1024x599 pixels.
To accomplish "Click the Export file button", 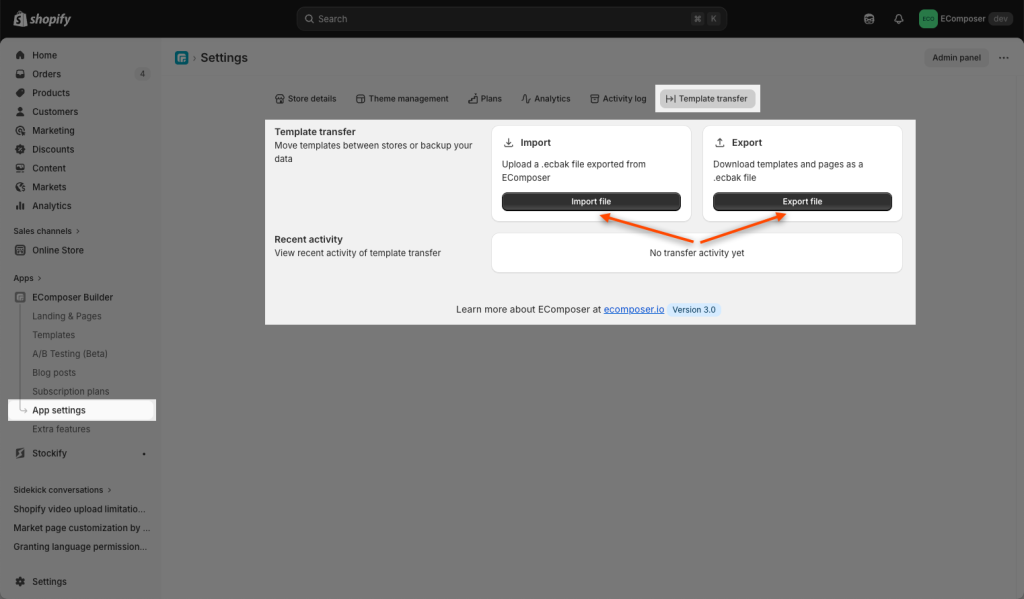I will click(x=802, y=202).
